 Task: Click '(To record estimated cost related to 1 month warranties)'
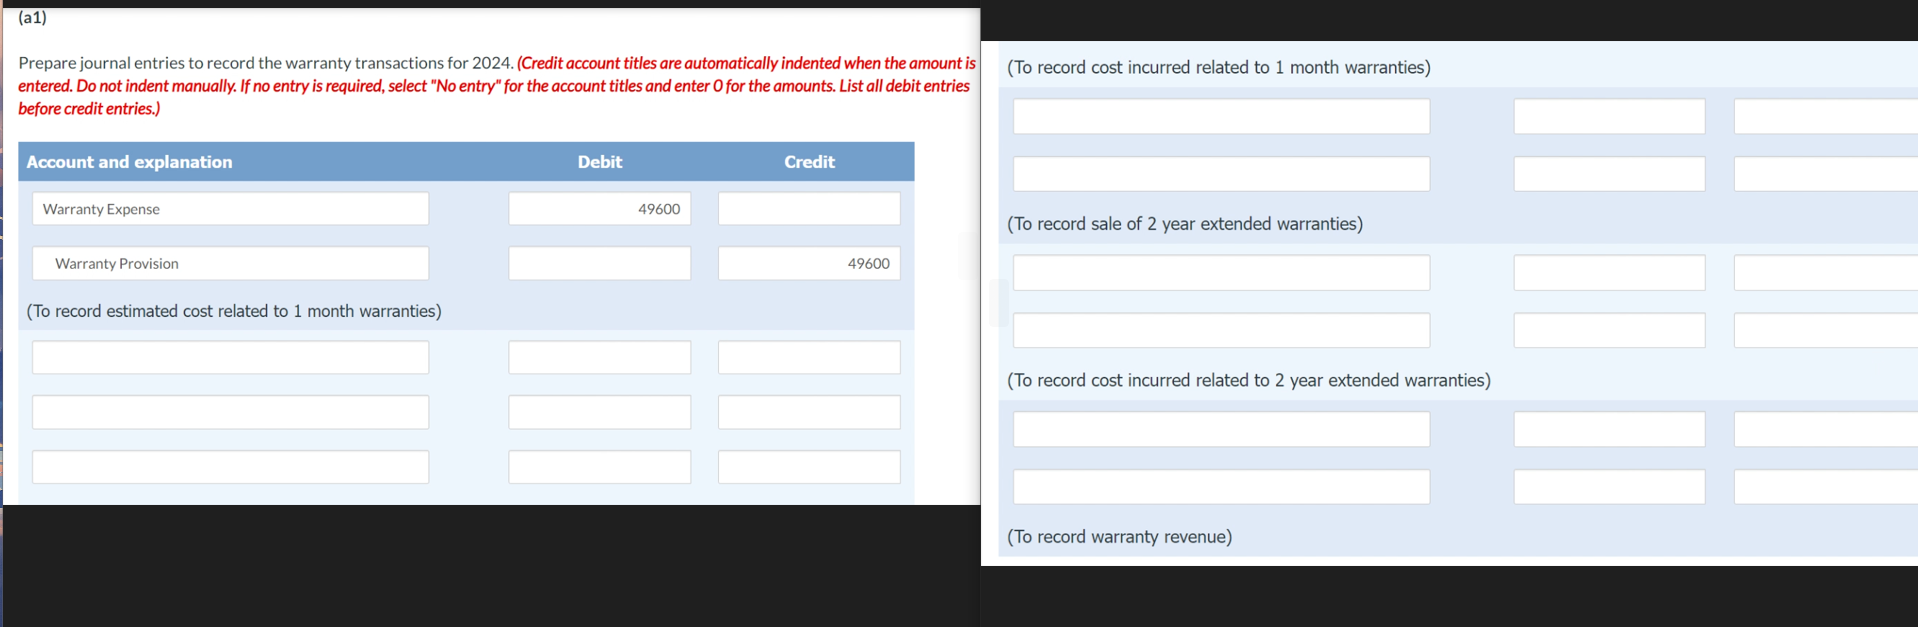234,311
